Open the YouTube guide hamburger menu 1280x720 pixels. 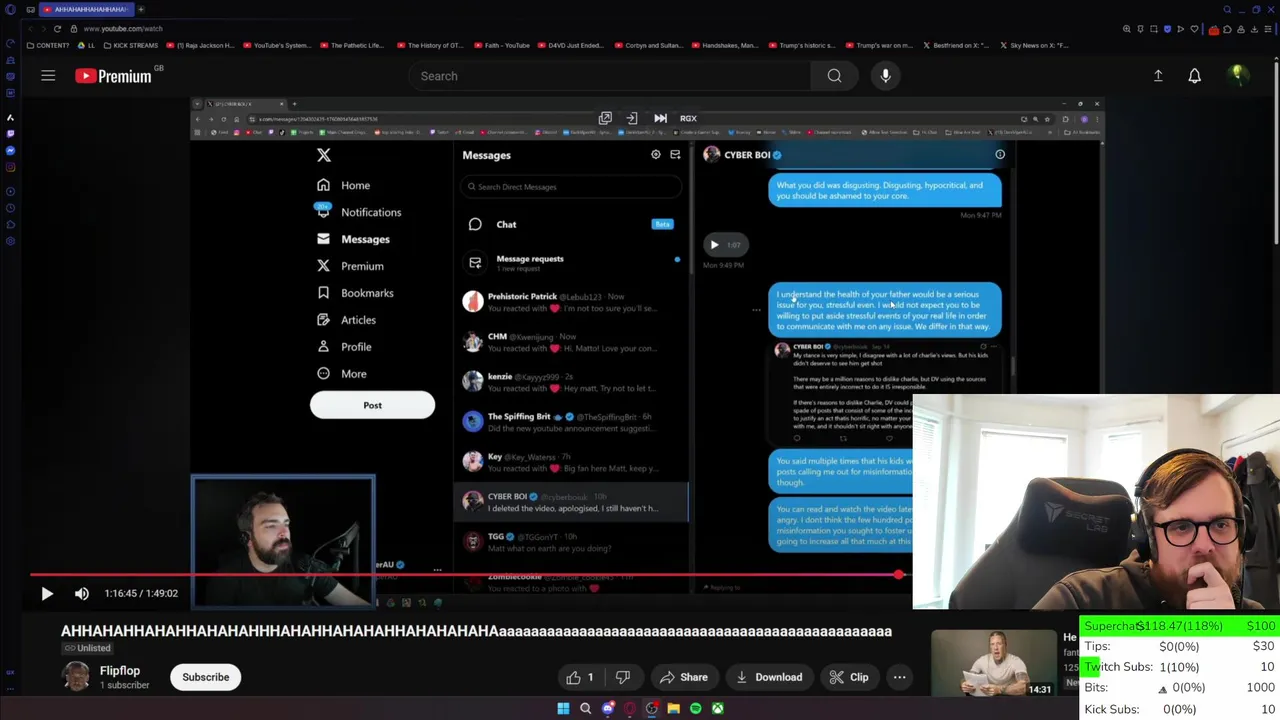48,76
